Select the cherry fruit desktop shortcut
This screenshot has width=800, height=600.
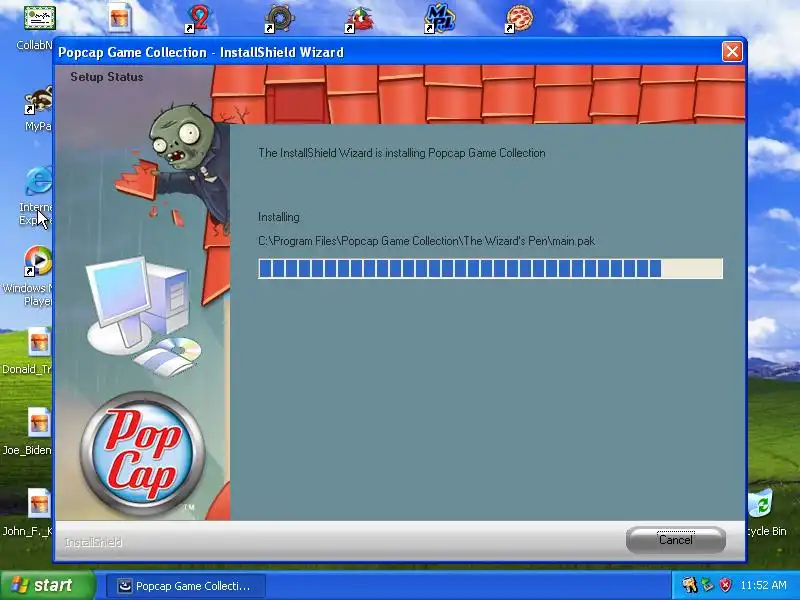(x=359, y=19)
